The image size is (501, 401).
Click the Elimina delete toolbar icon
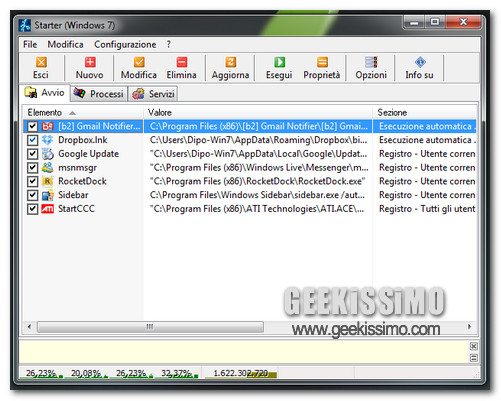click(x=182, y=62)
